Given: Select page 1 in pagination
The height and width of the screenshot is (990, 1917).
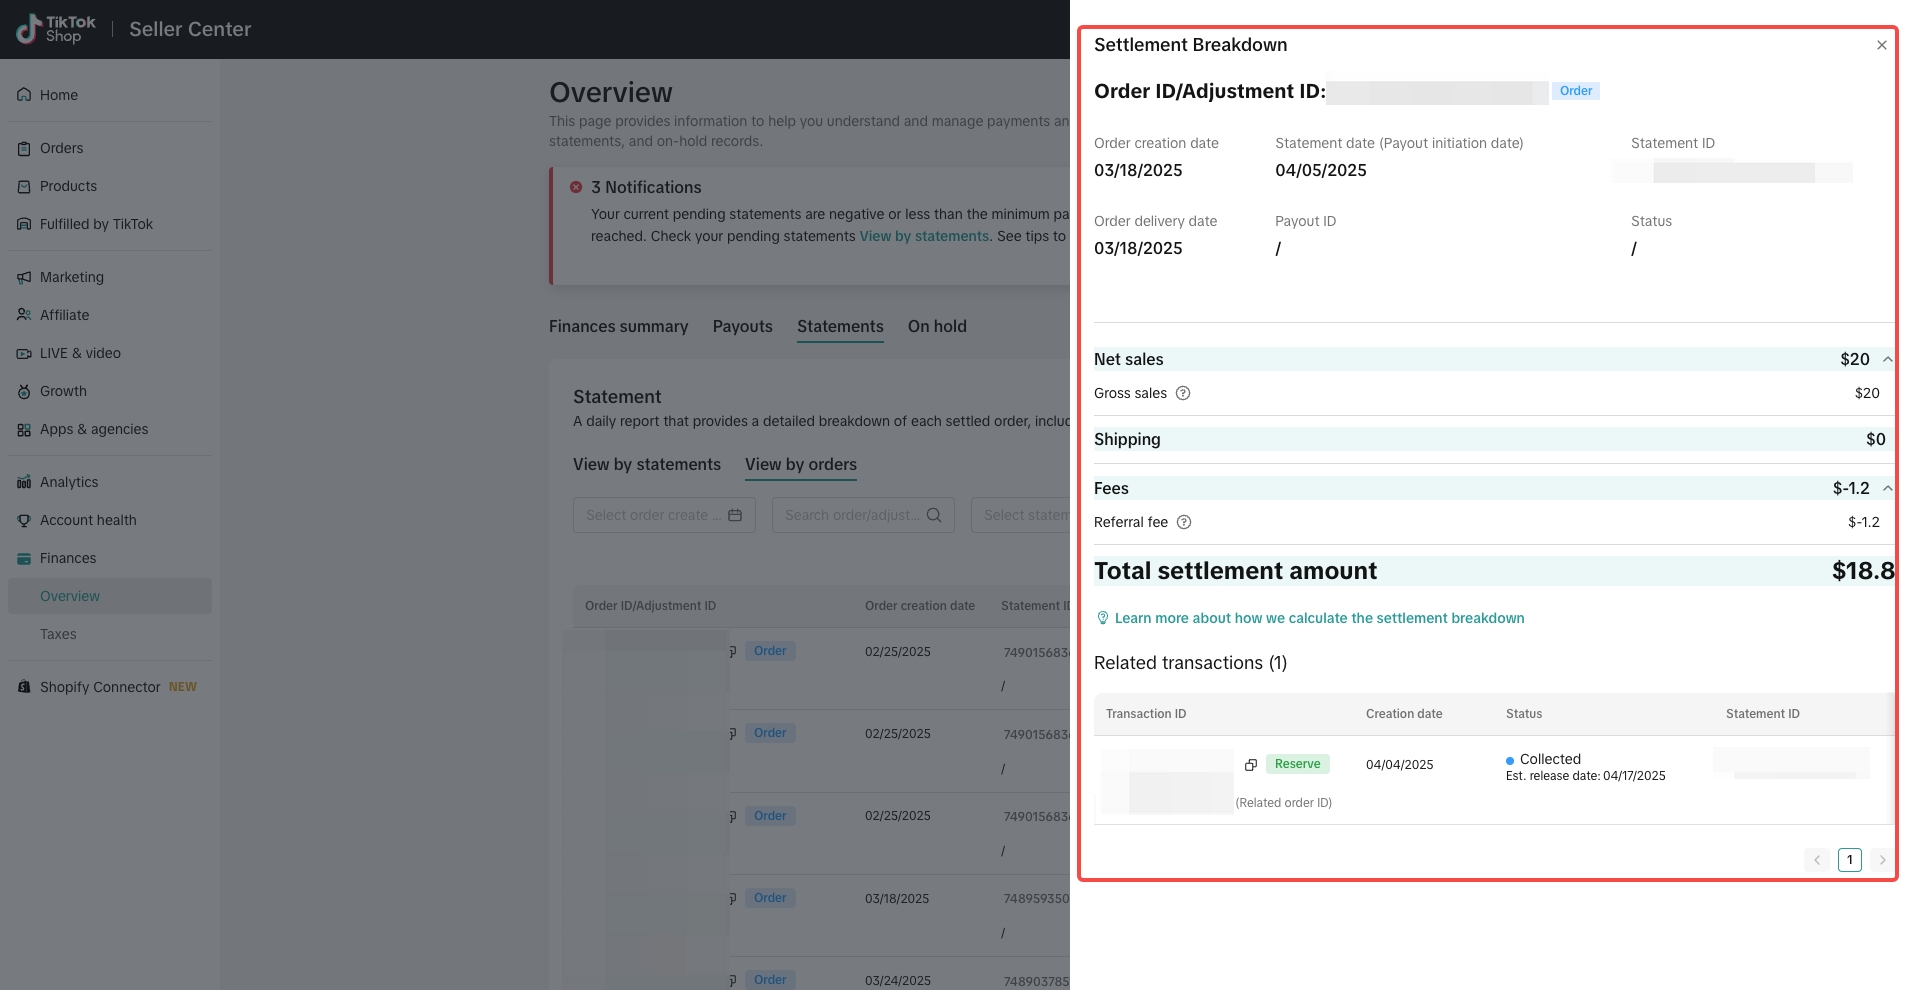Looking at the screenshot, I should 1849,860.
